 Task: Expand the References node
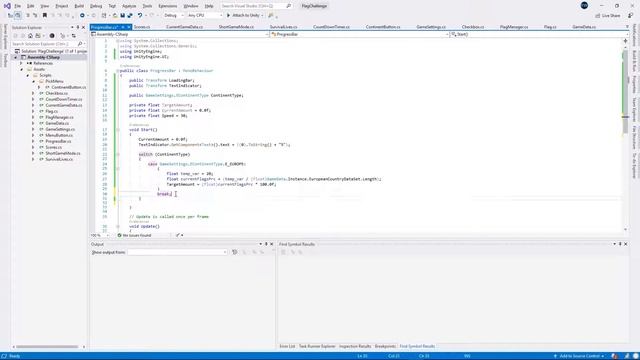coord(21,63)
